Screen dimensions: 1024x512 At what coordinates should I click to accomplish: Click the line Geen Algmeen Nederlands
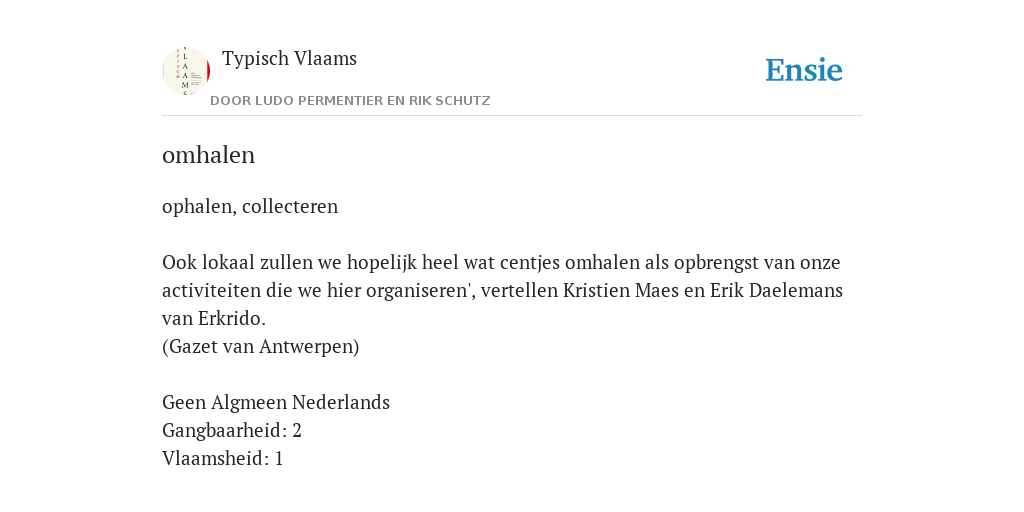[276, 402]
